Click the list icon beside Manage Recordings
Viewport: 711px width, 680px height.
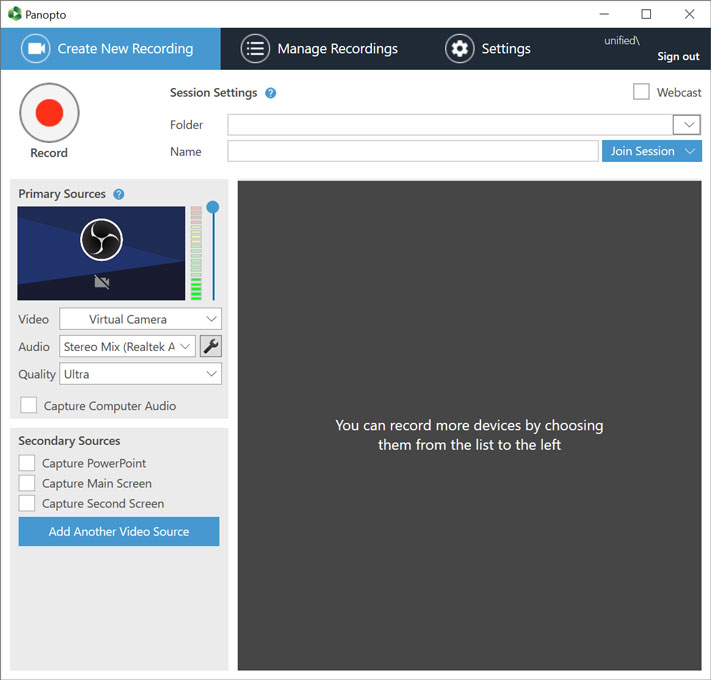tap(256, 48)
